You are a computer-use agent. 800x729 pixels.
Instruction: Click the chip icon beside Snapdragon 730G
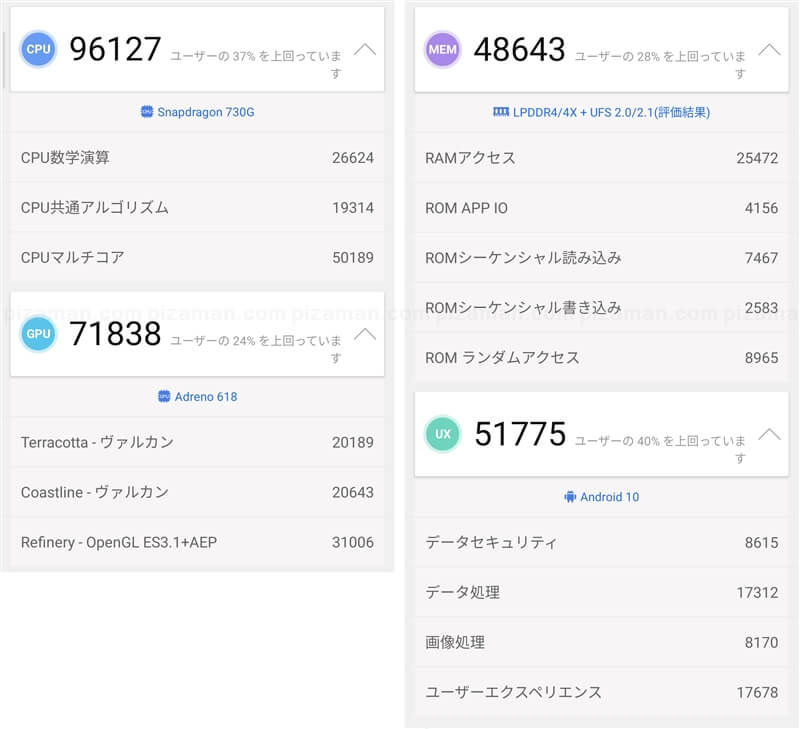pyautogui.click(x=147, y=112)
